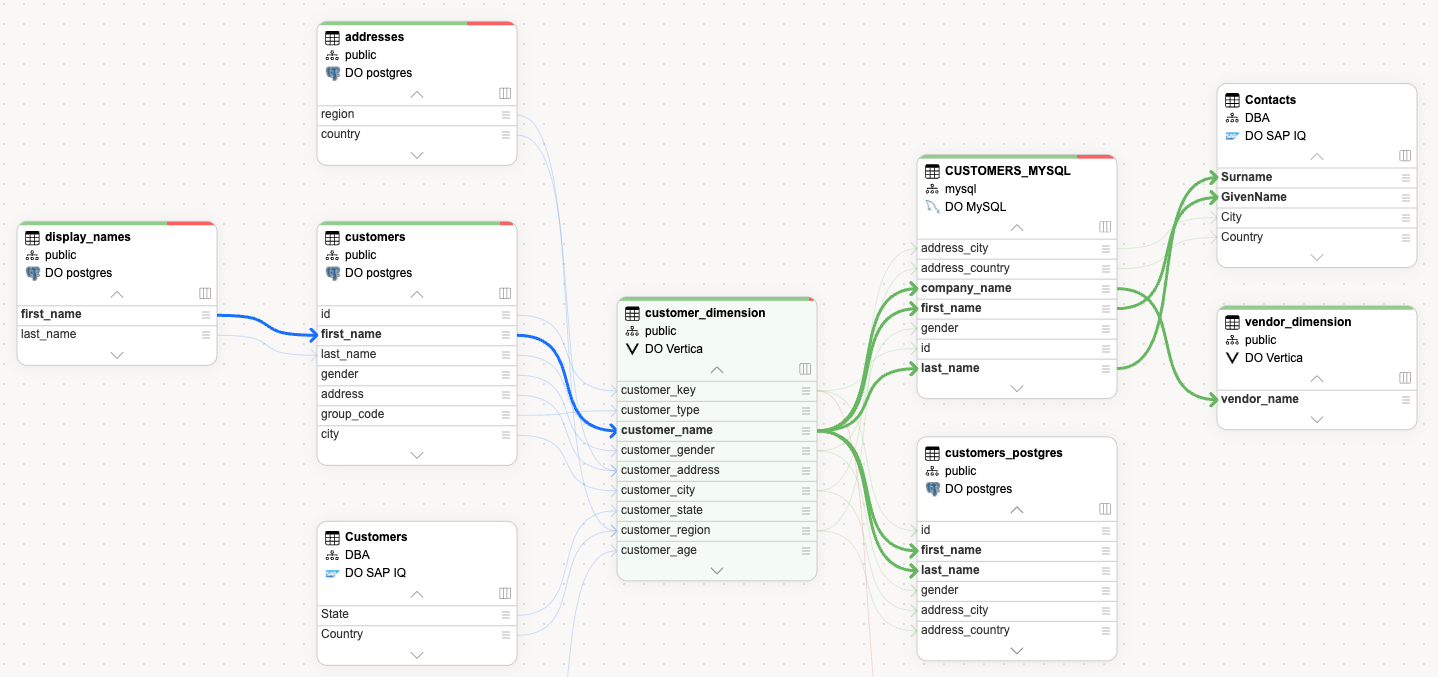The width and height of the screenshot is (1438, 677).
Task: Click the SAP IQ icon in Customers card
Action: coord(332,573)
